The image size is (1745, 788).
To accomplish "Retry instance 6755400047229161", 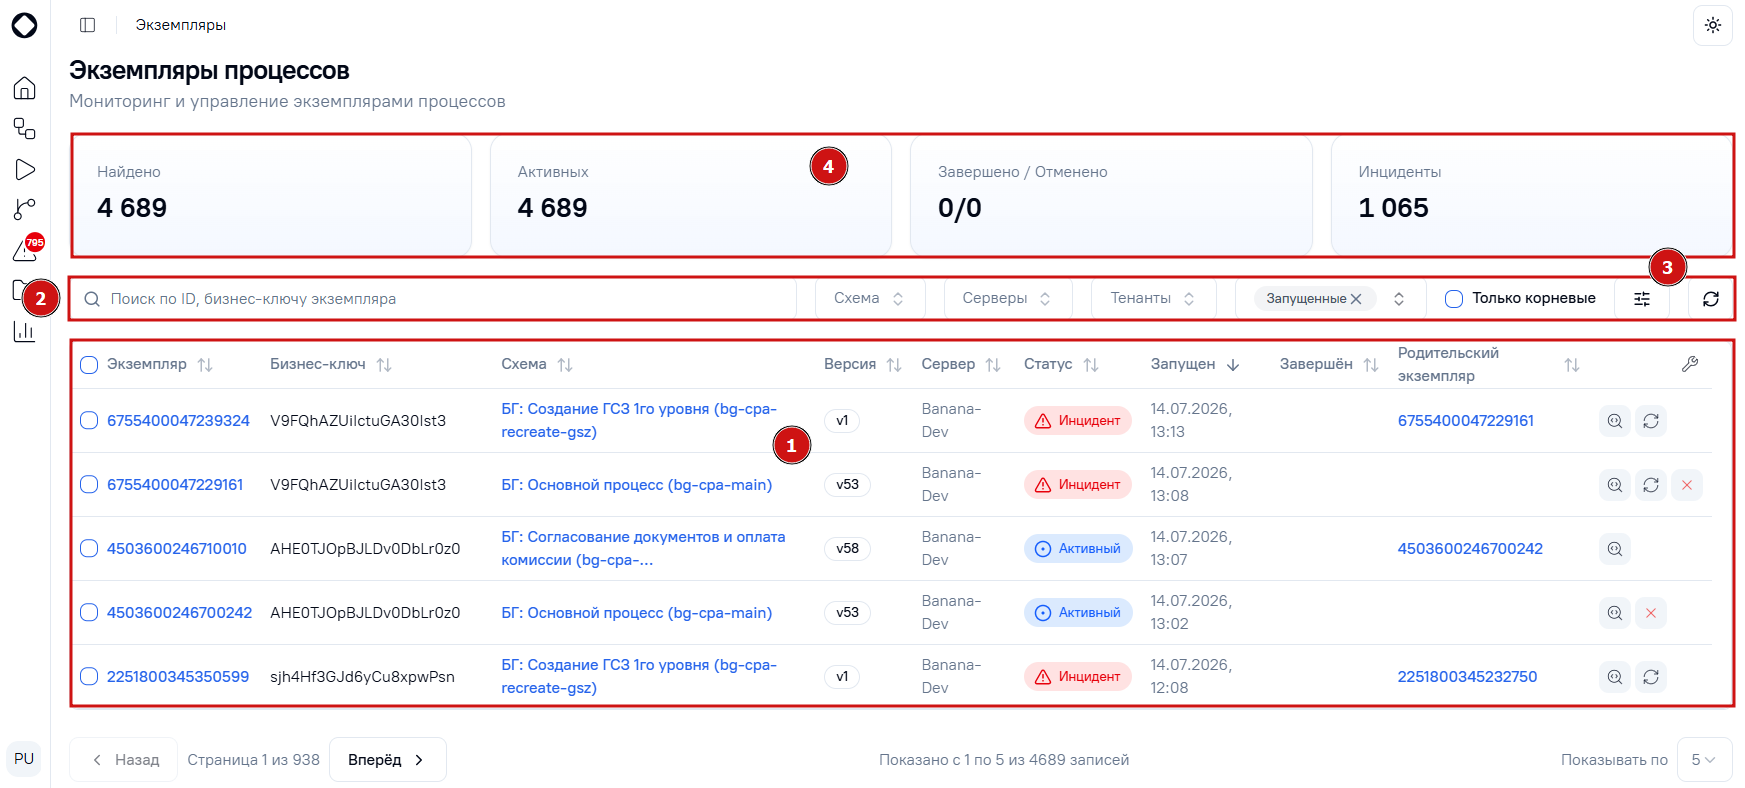I will pos(1651,485).
